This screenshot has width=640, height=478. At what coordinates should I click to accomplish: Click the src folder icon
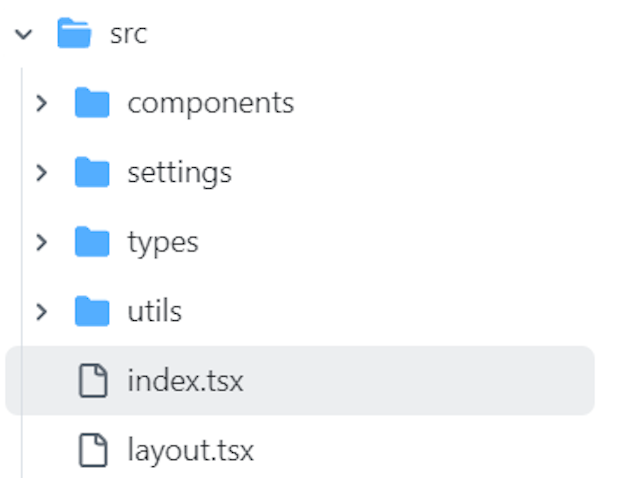(74, 34)
